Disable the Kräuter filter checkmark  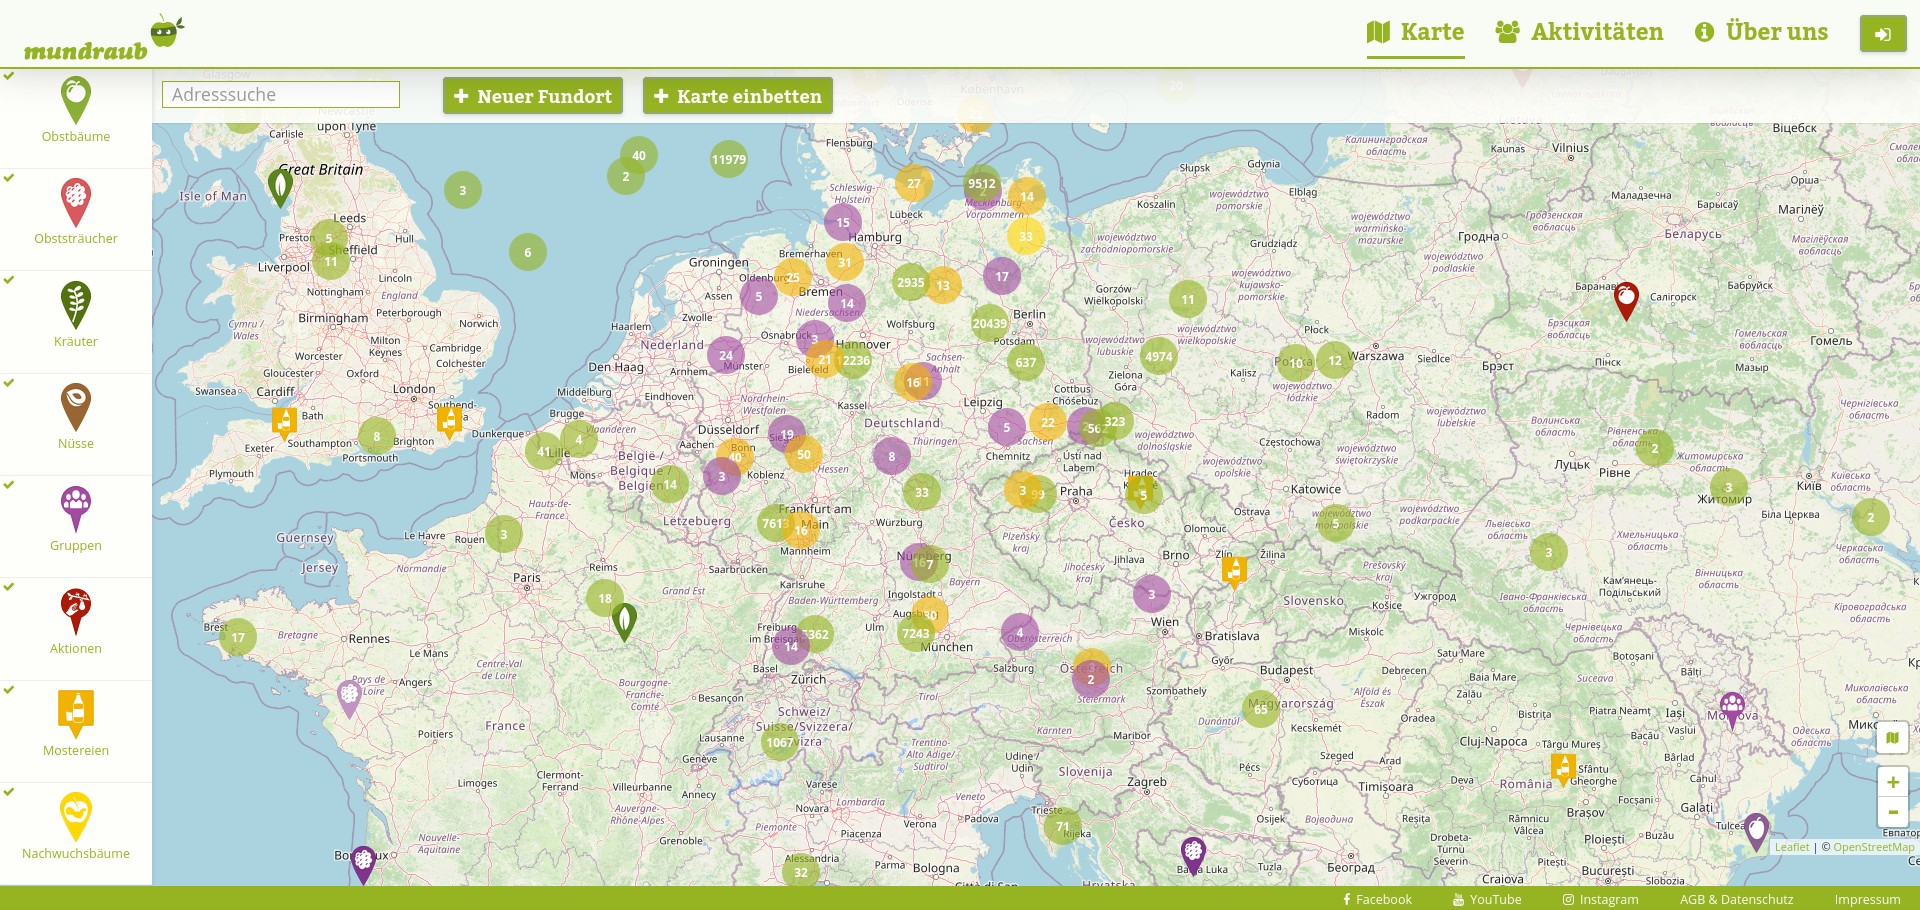click(x=9, y=280)
